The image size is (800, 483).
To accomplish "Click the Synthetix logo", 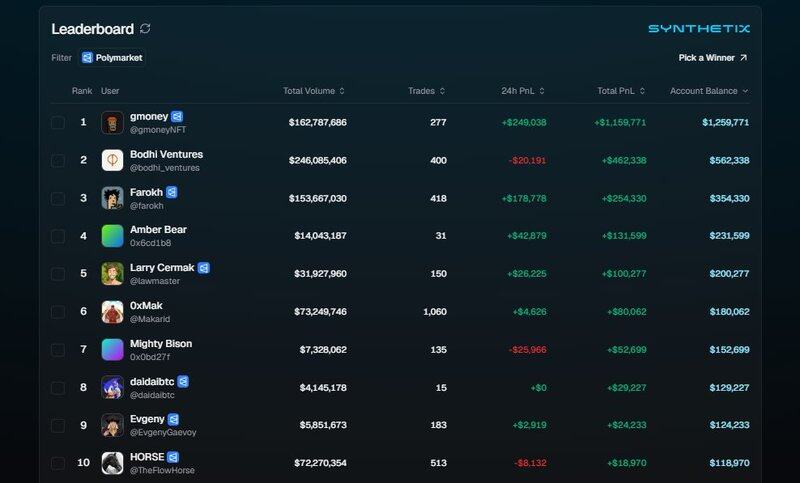I will click(x=698, y=29).
